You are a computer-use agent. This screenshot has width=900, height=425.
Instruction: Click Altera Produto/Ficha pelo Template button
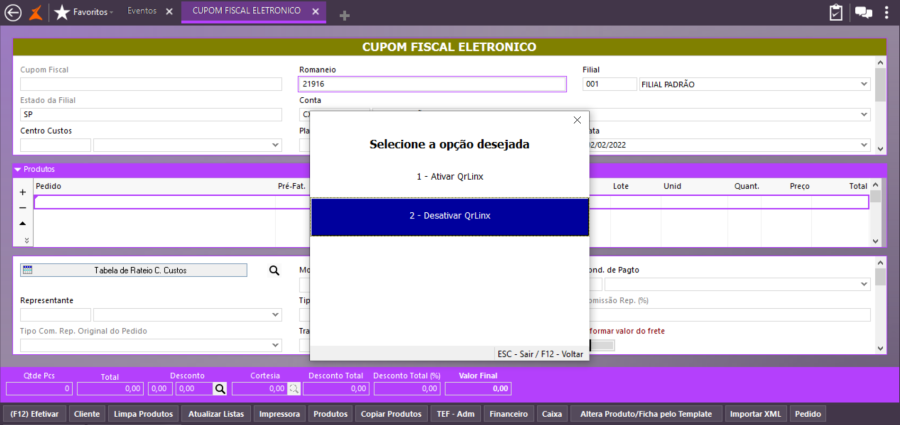646,414
